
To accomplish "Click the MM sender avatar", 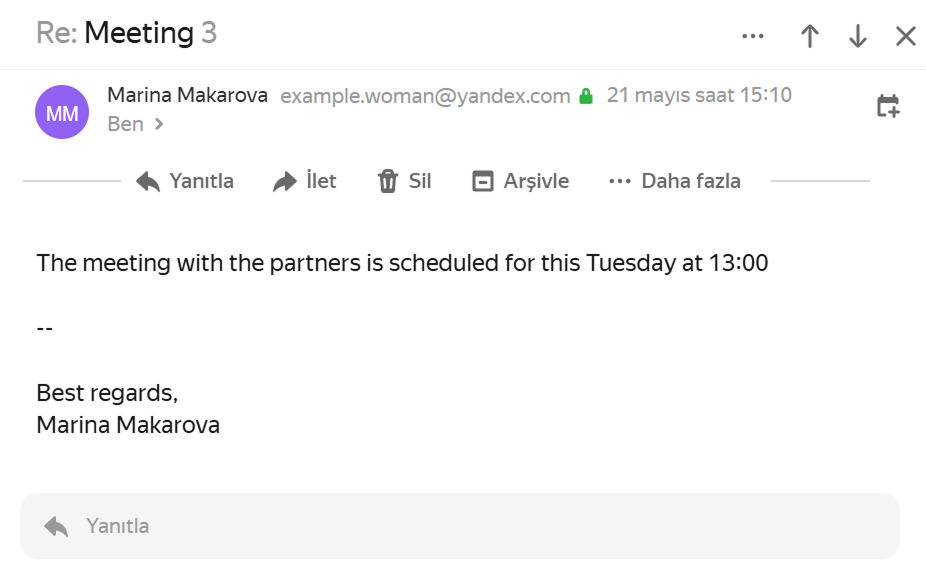I will pos(62,112).
